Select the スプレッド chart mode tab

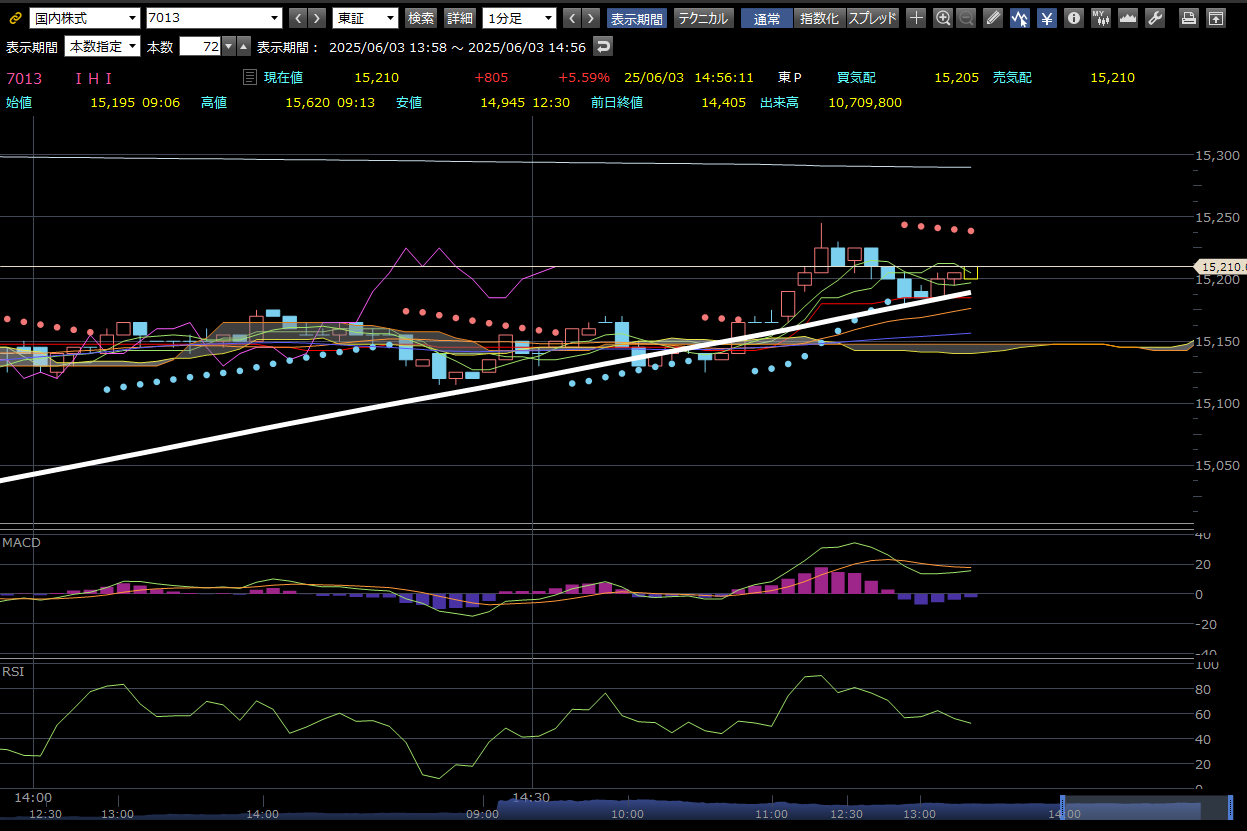[872, 18]
